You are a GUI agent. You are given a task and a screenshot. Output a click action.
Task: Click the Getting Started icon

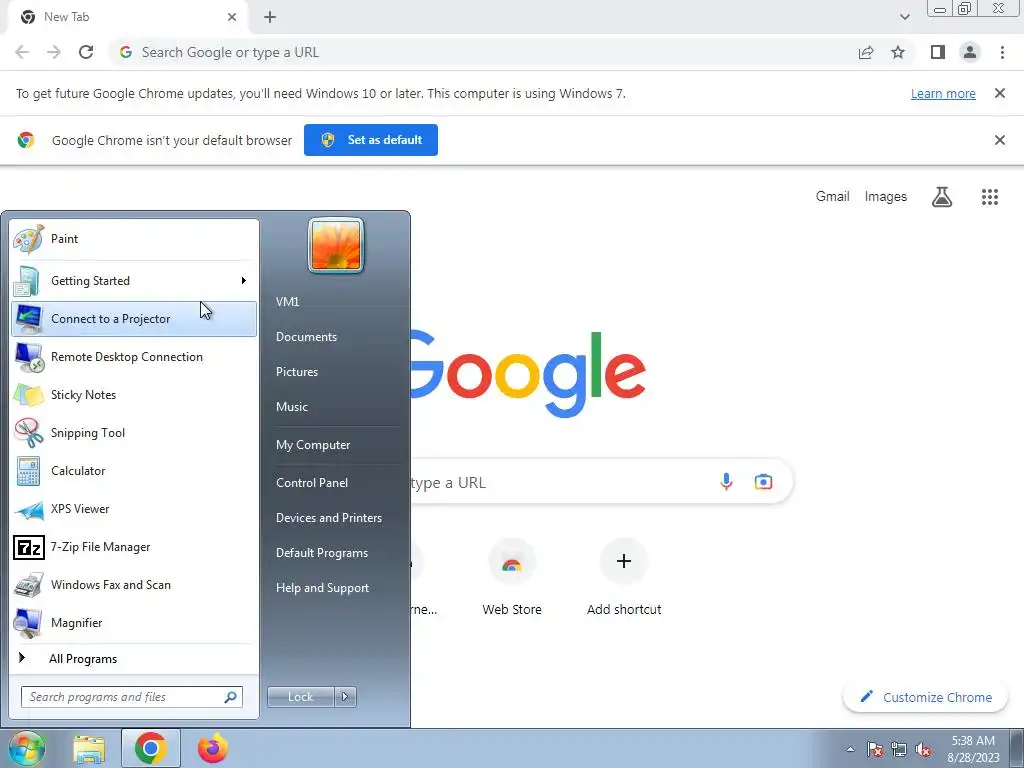(x=27, y=281)
